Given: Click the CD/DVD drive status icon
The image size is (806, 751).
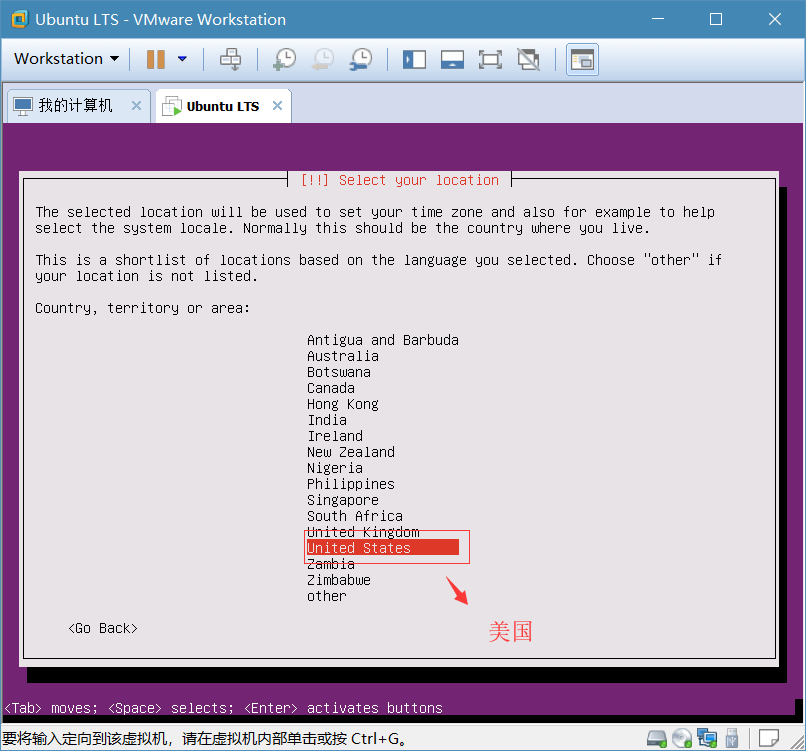Looking at the screenshot, I should pyautogui.click(x=682, y=739).
